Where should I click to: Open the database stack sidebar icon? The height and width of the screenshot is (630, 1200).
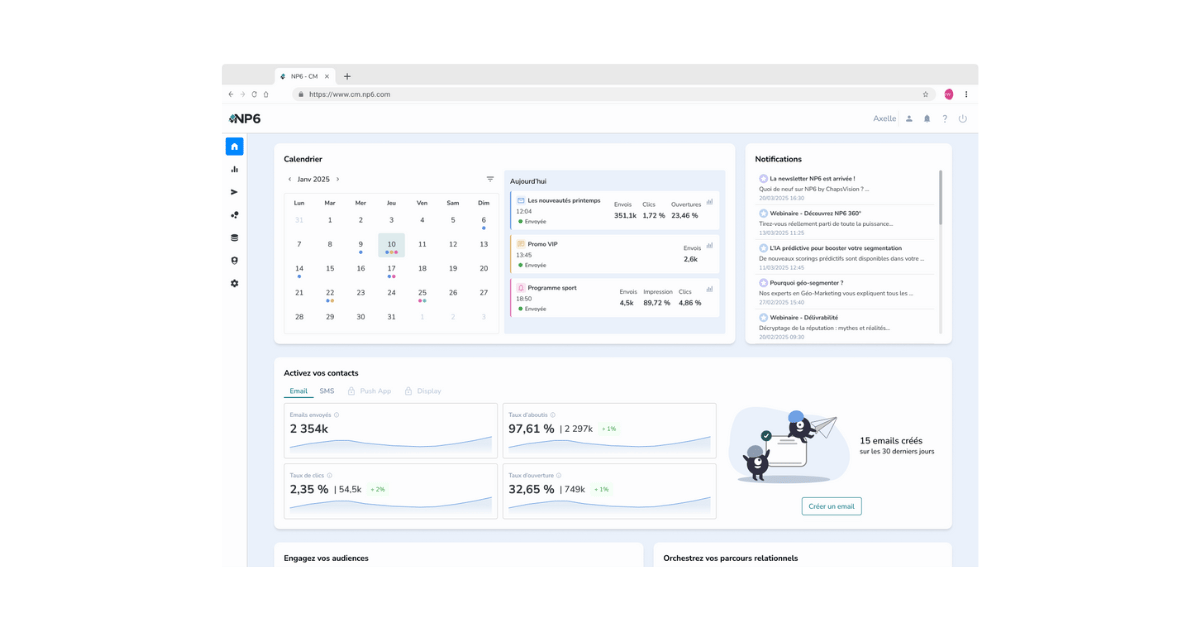coord(234,238)
